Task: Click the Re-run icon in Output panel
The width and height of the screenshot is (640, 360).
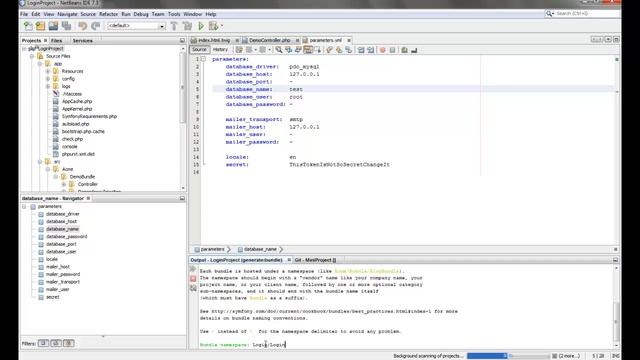Action: coord(193,269)
